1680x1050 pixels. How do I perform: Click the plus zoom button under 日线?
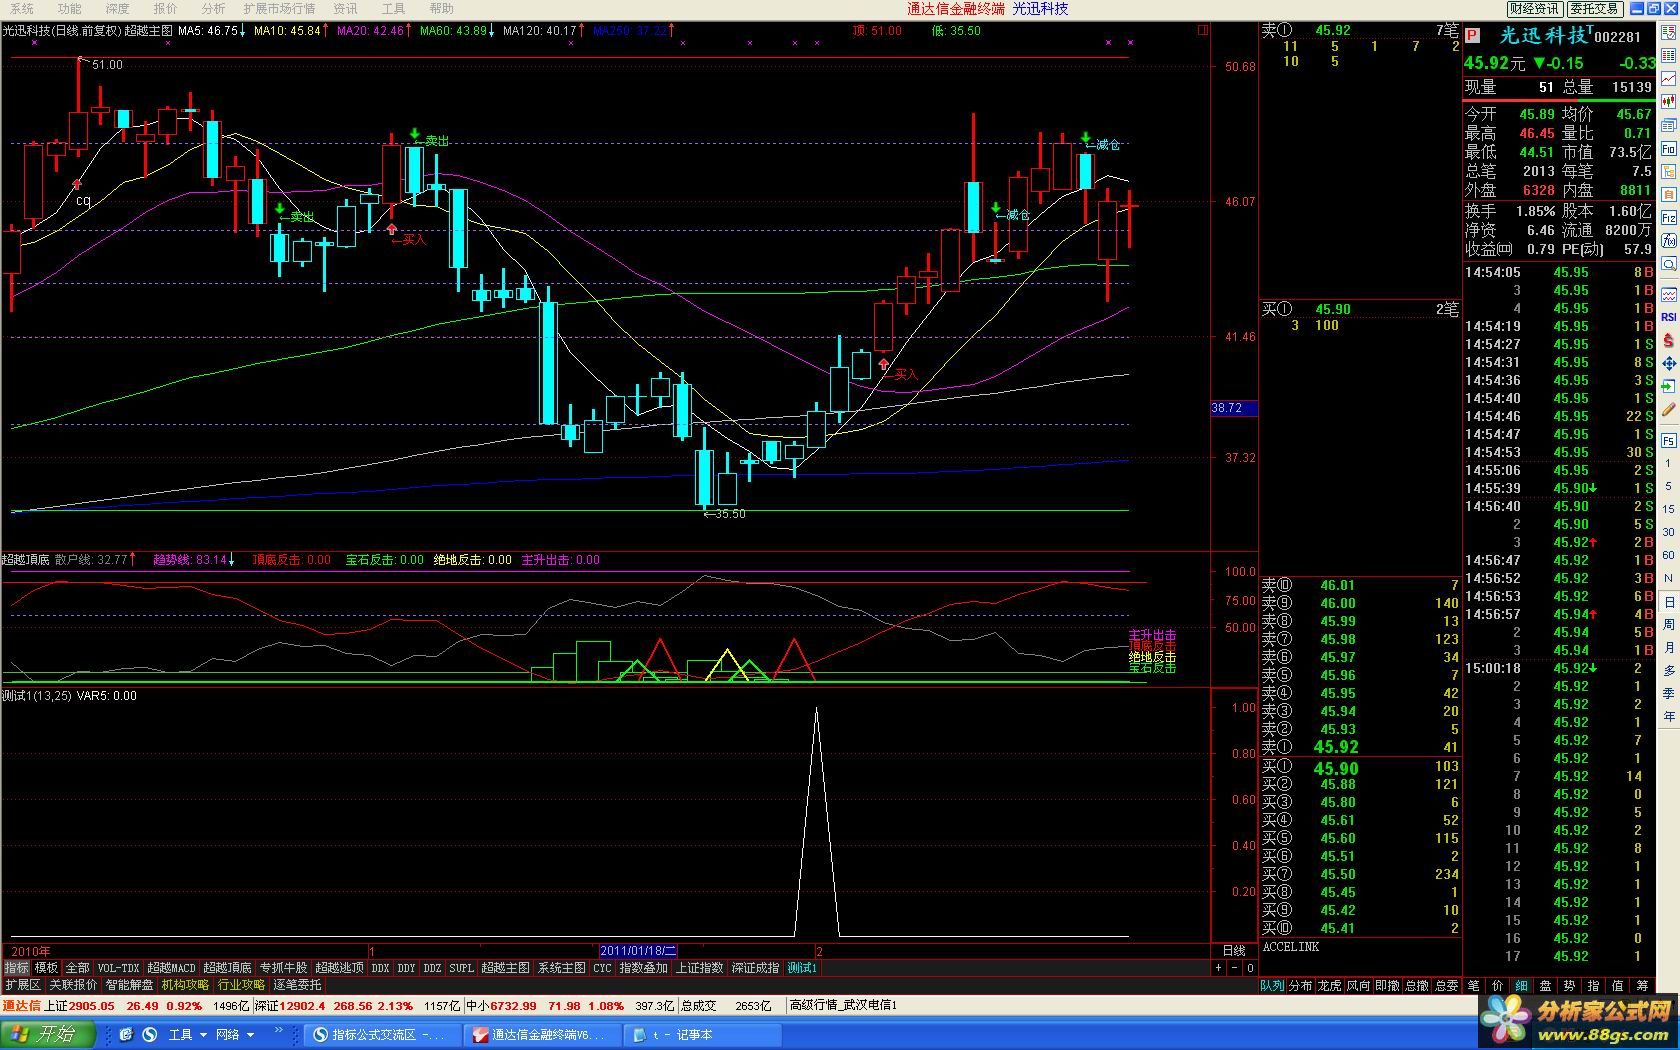tap(1218, 968)
